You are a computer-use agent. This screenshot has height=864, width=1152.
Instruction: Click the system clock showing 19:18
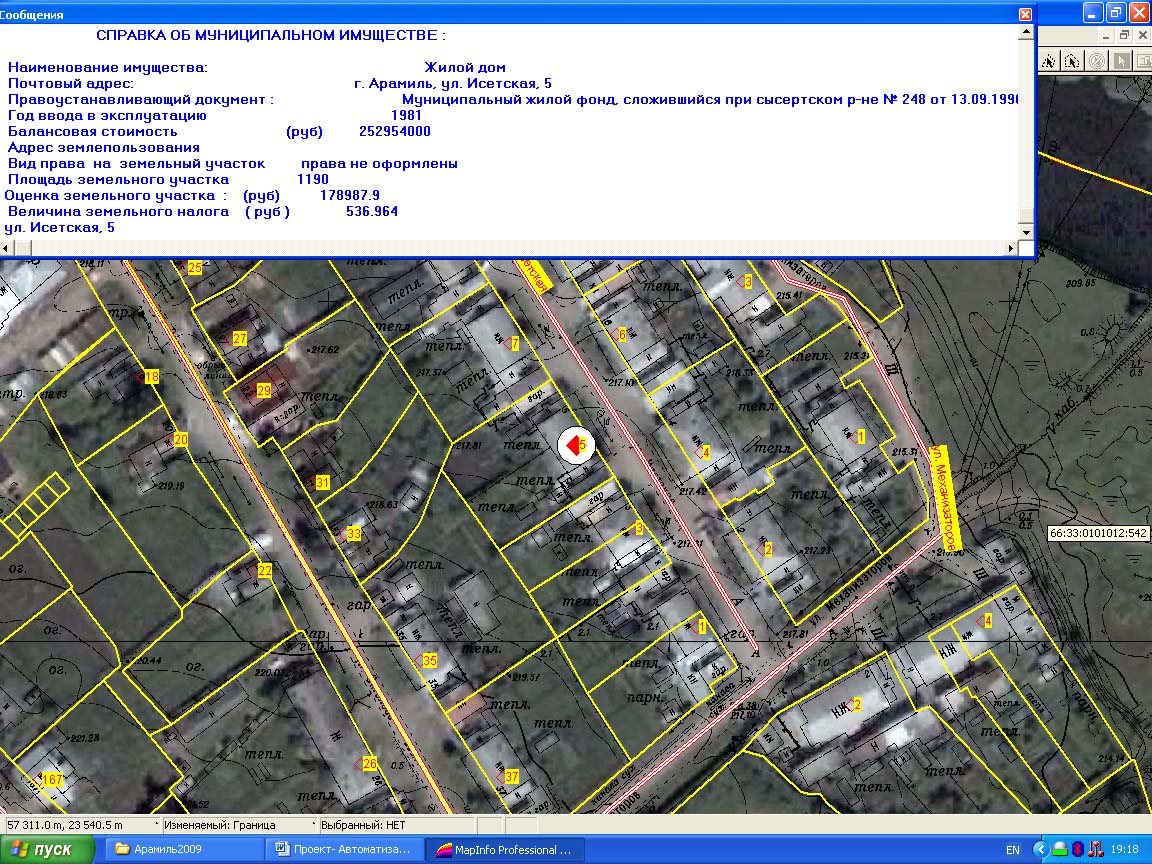(x=1125, y=850)
